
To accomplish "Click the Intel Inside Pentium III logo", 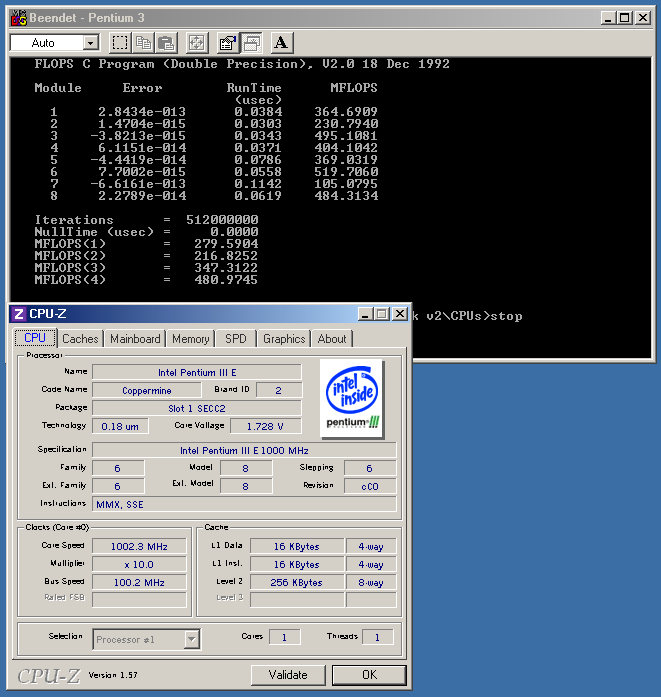I will pyautogui.click(x=352, y=399).
